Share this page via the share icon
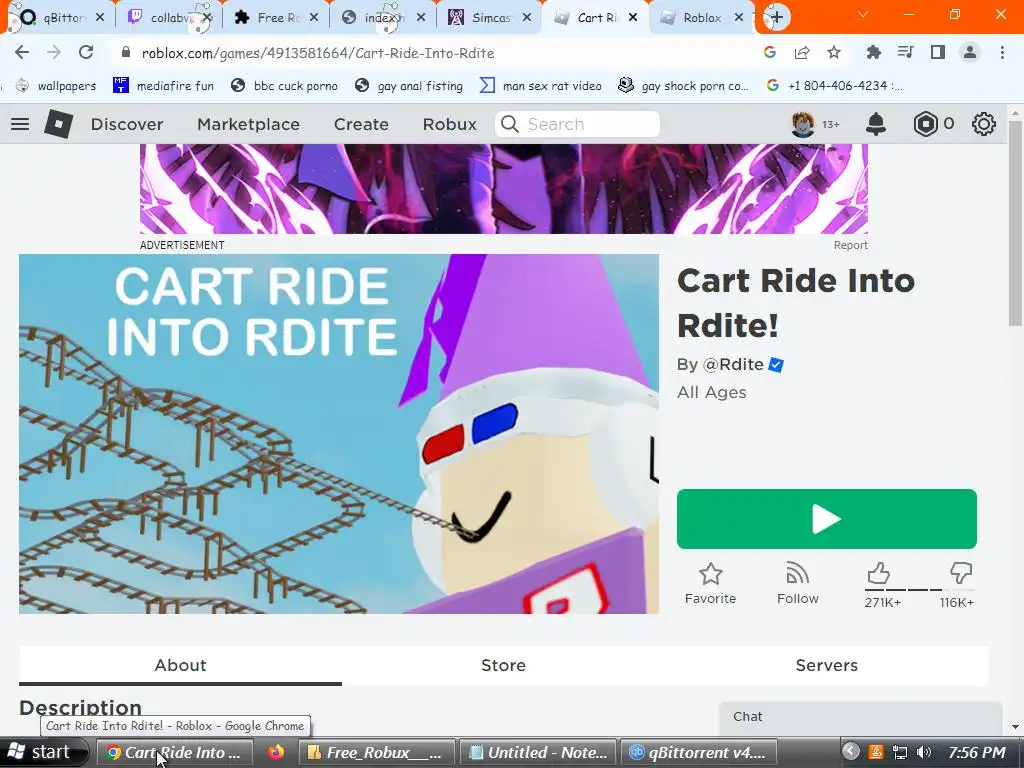This screenshot has height=768, width=1024. click(x=802, y=53)
